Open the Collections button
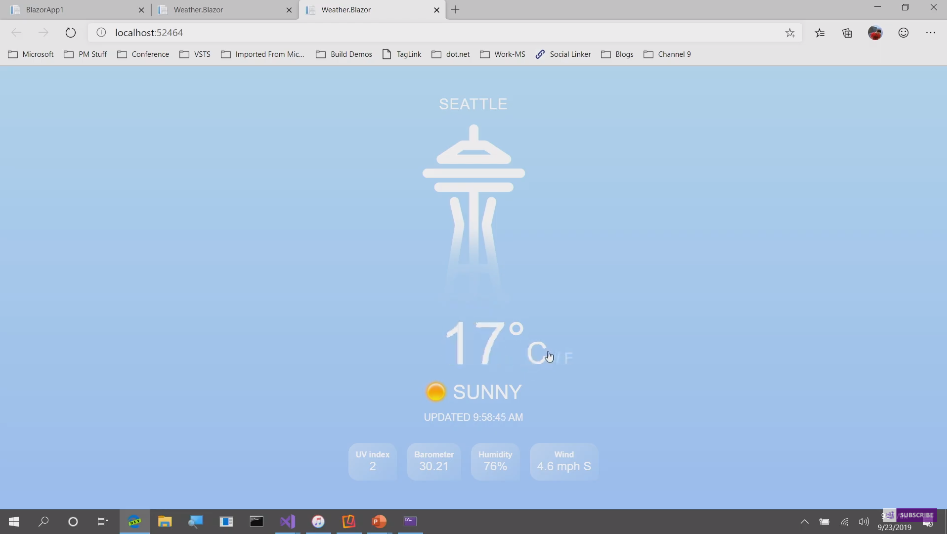Screen dimensions: 947x534 [847, 33]
